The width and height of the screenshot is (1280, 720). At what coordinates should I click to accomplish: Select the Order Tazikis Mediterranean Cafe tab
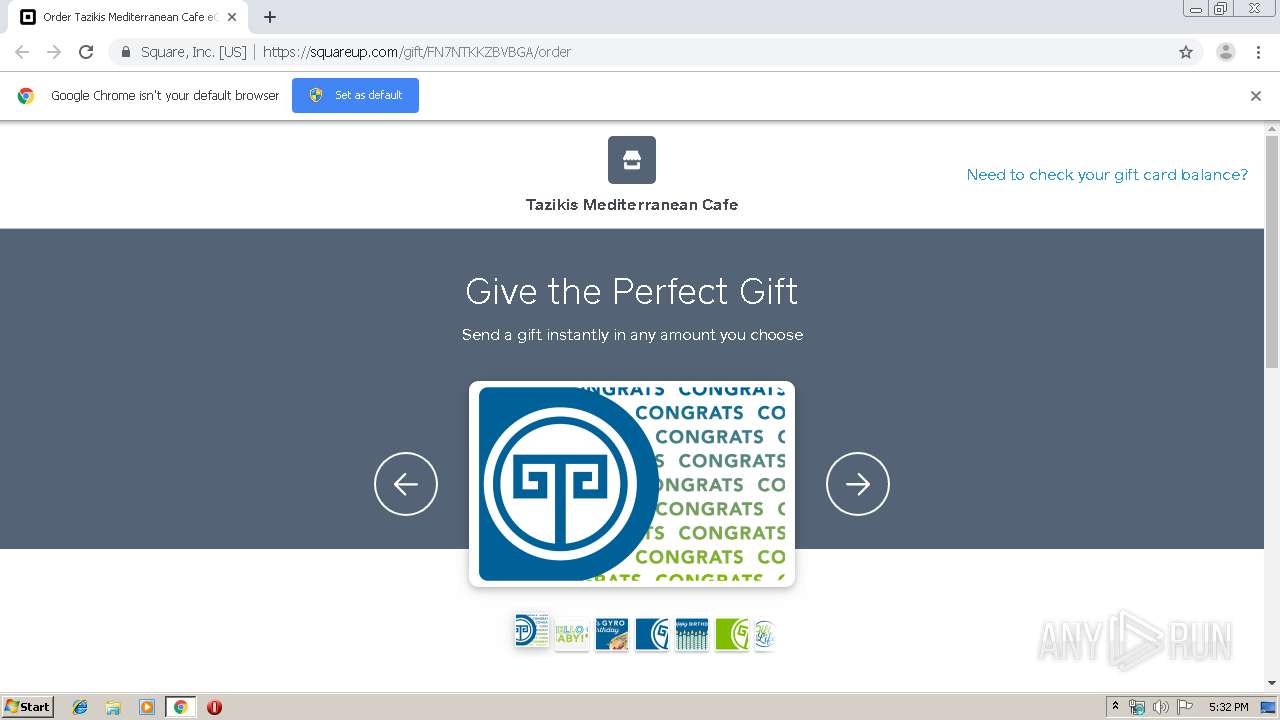pos(129,17)
